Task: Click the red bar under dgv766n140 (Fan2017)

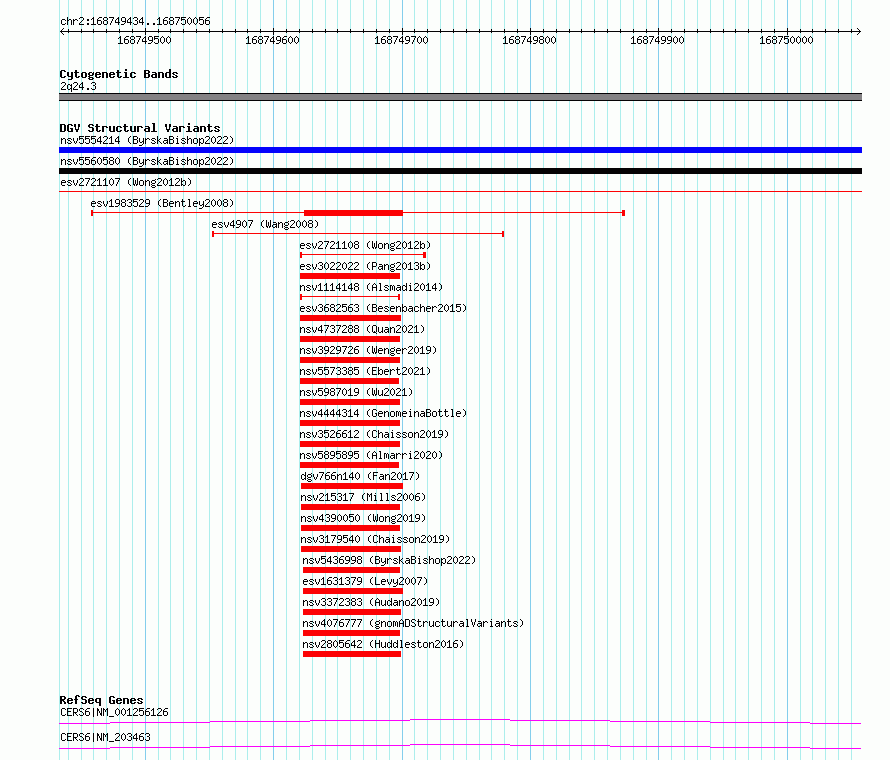Action: (x=351, y=486)
